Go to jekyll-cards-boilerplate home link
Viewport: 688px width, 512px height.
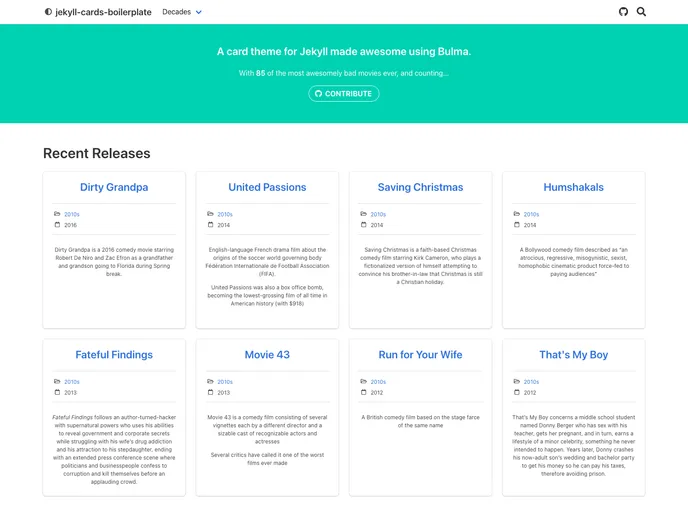[x=103, y=12]
